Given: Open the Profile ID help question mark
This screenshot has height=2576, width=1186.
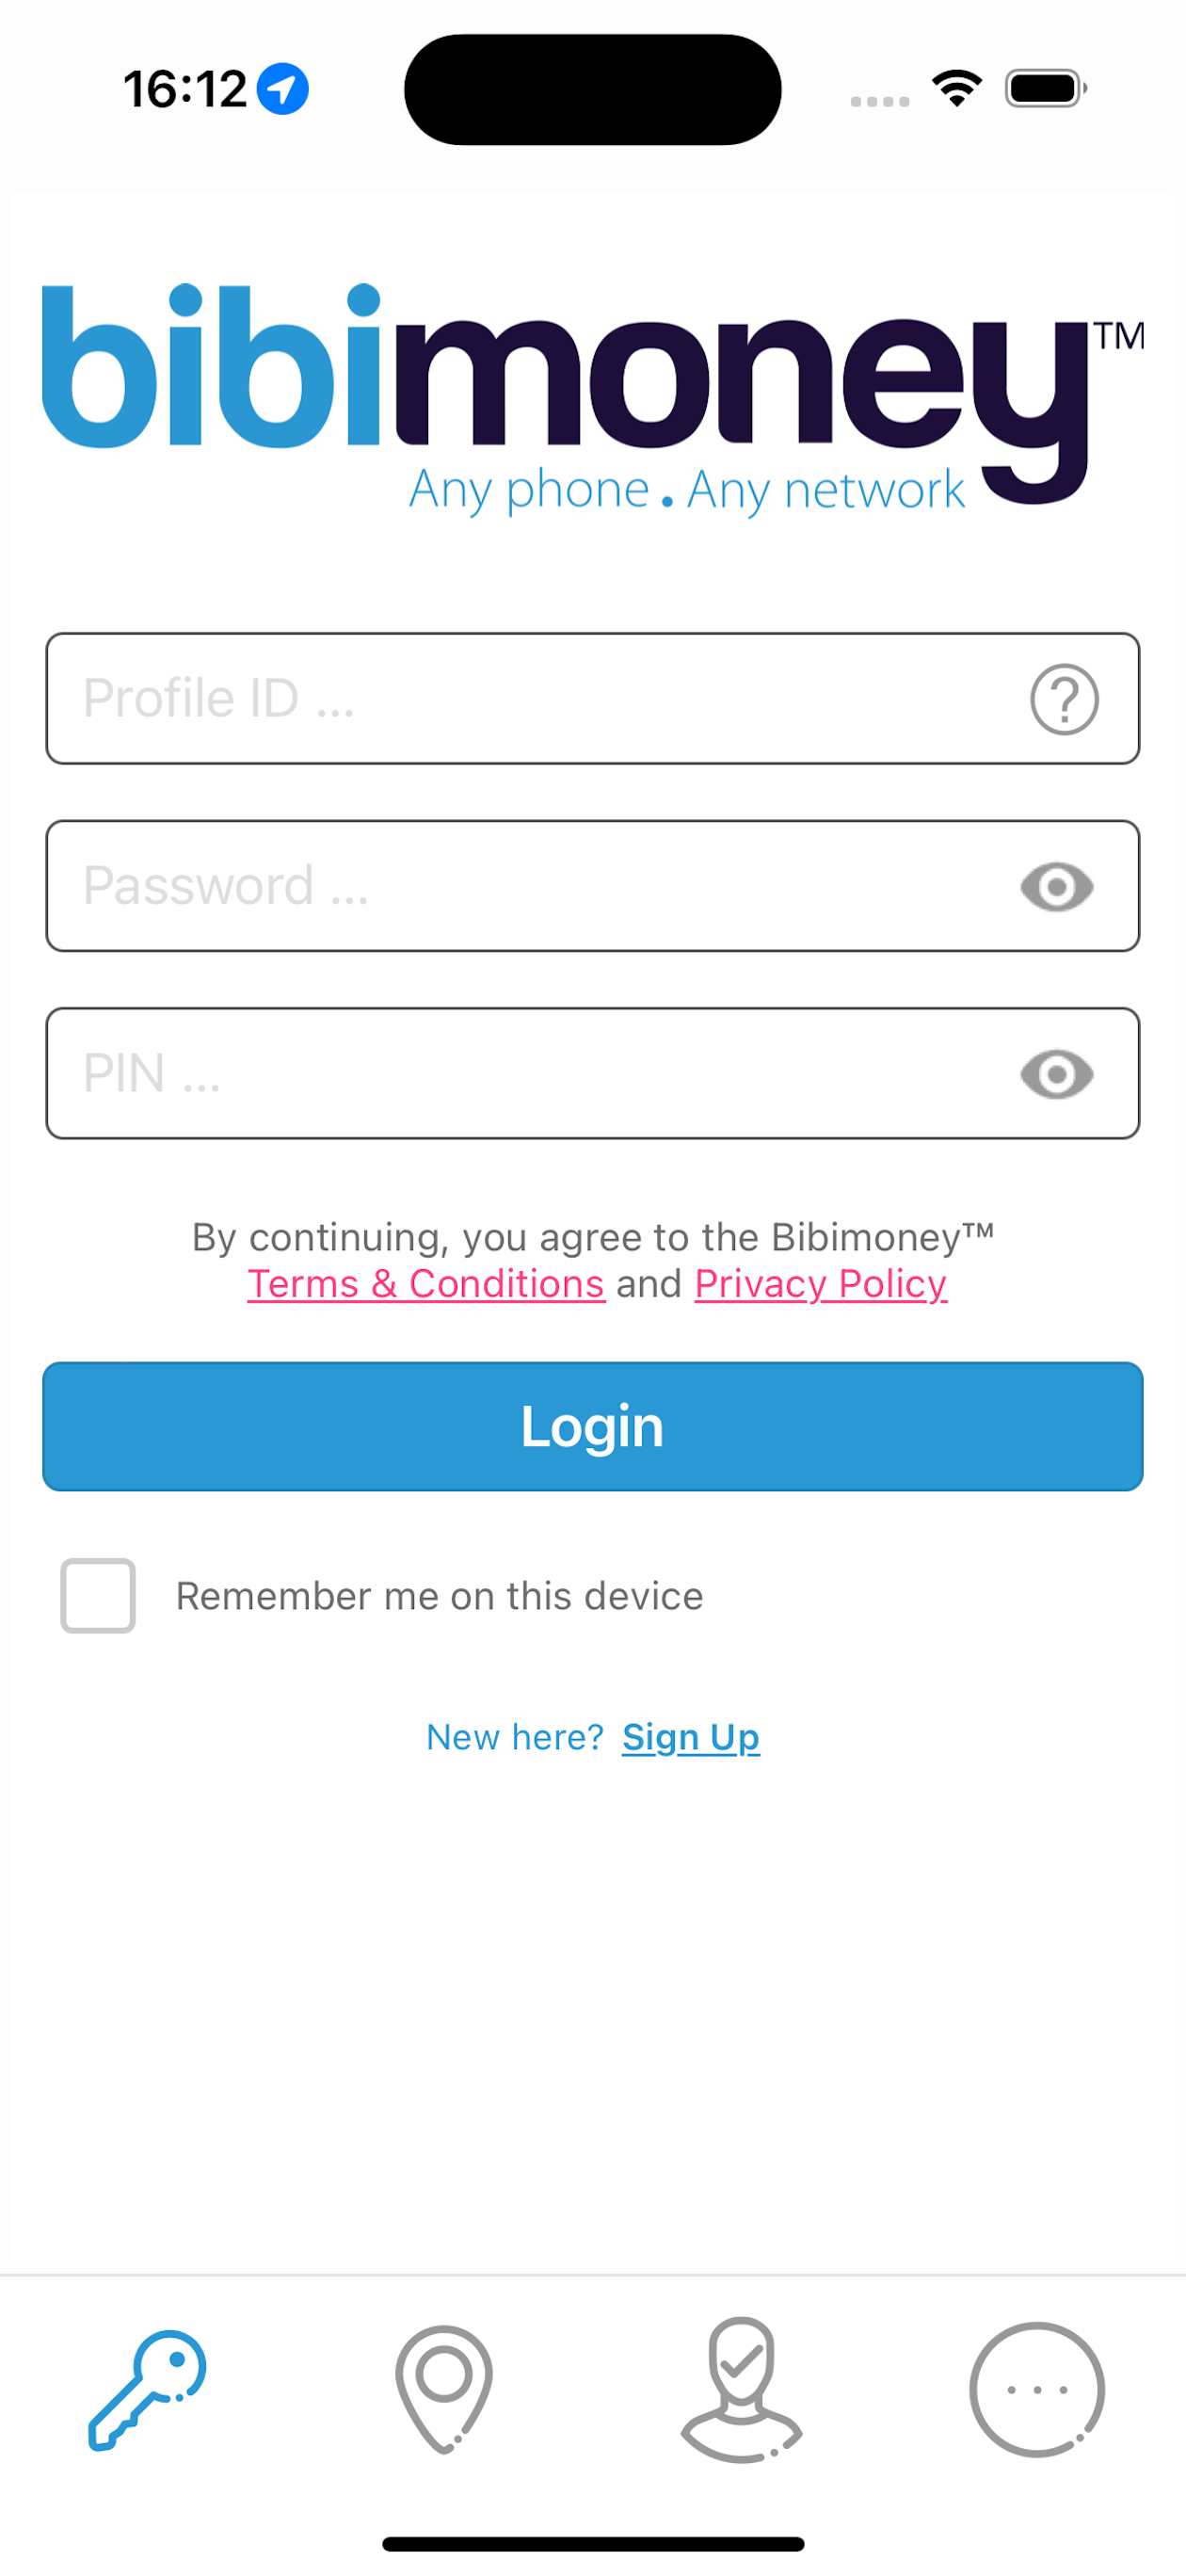Looking at the screenshot, I should 1063,700.
